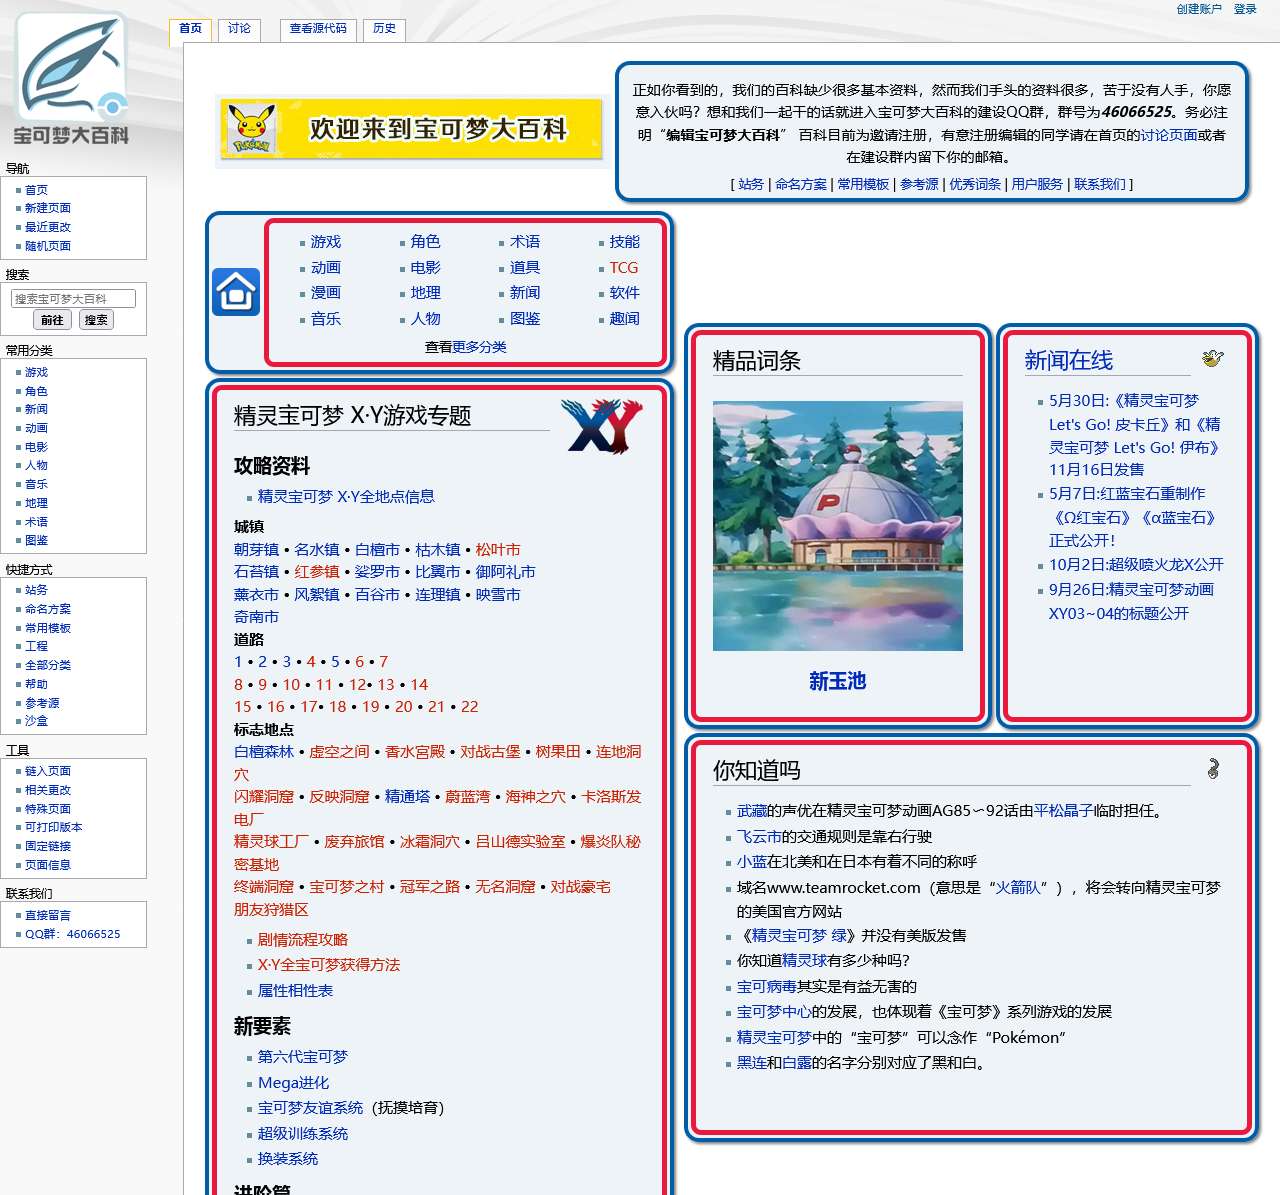The width and height of the screenshot is (1280, 1195).
Task: Open the TCG category link
Action: click(623, 268)
